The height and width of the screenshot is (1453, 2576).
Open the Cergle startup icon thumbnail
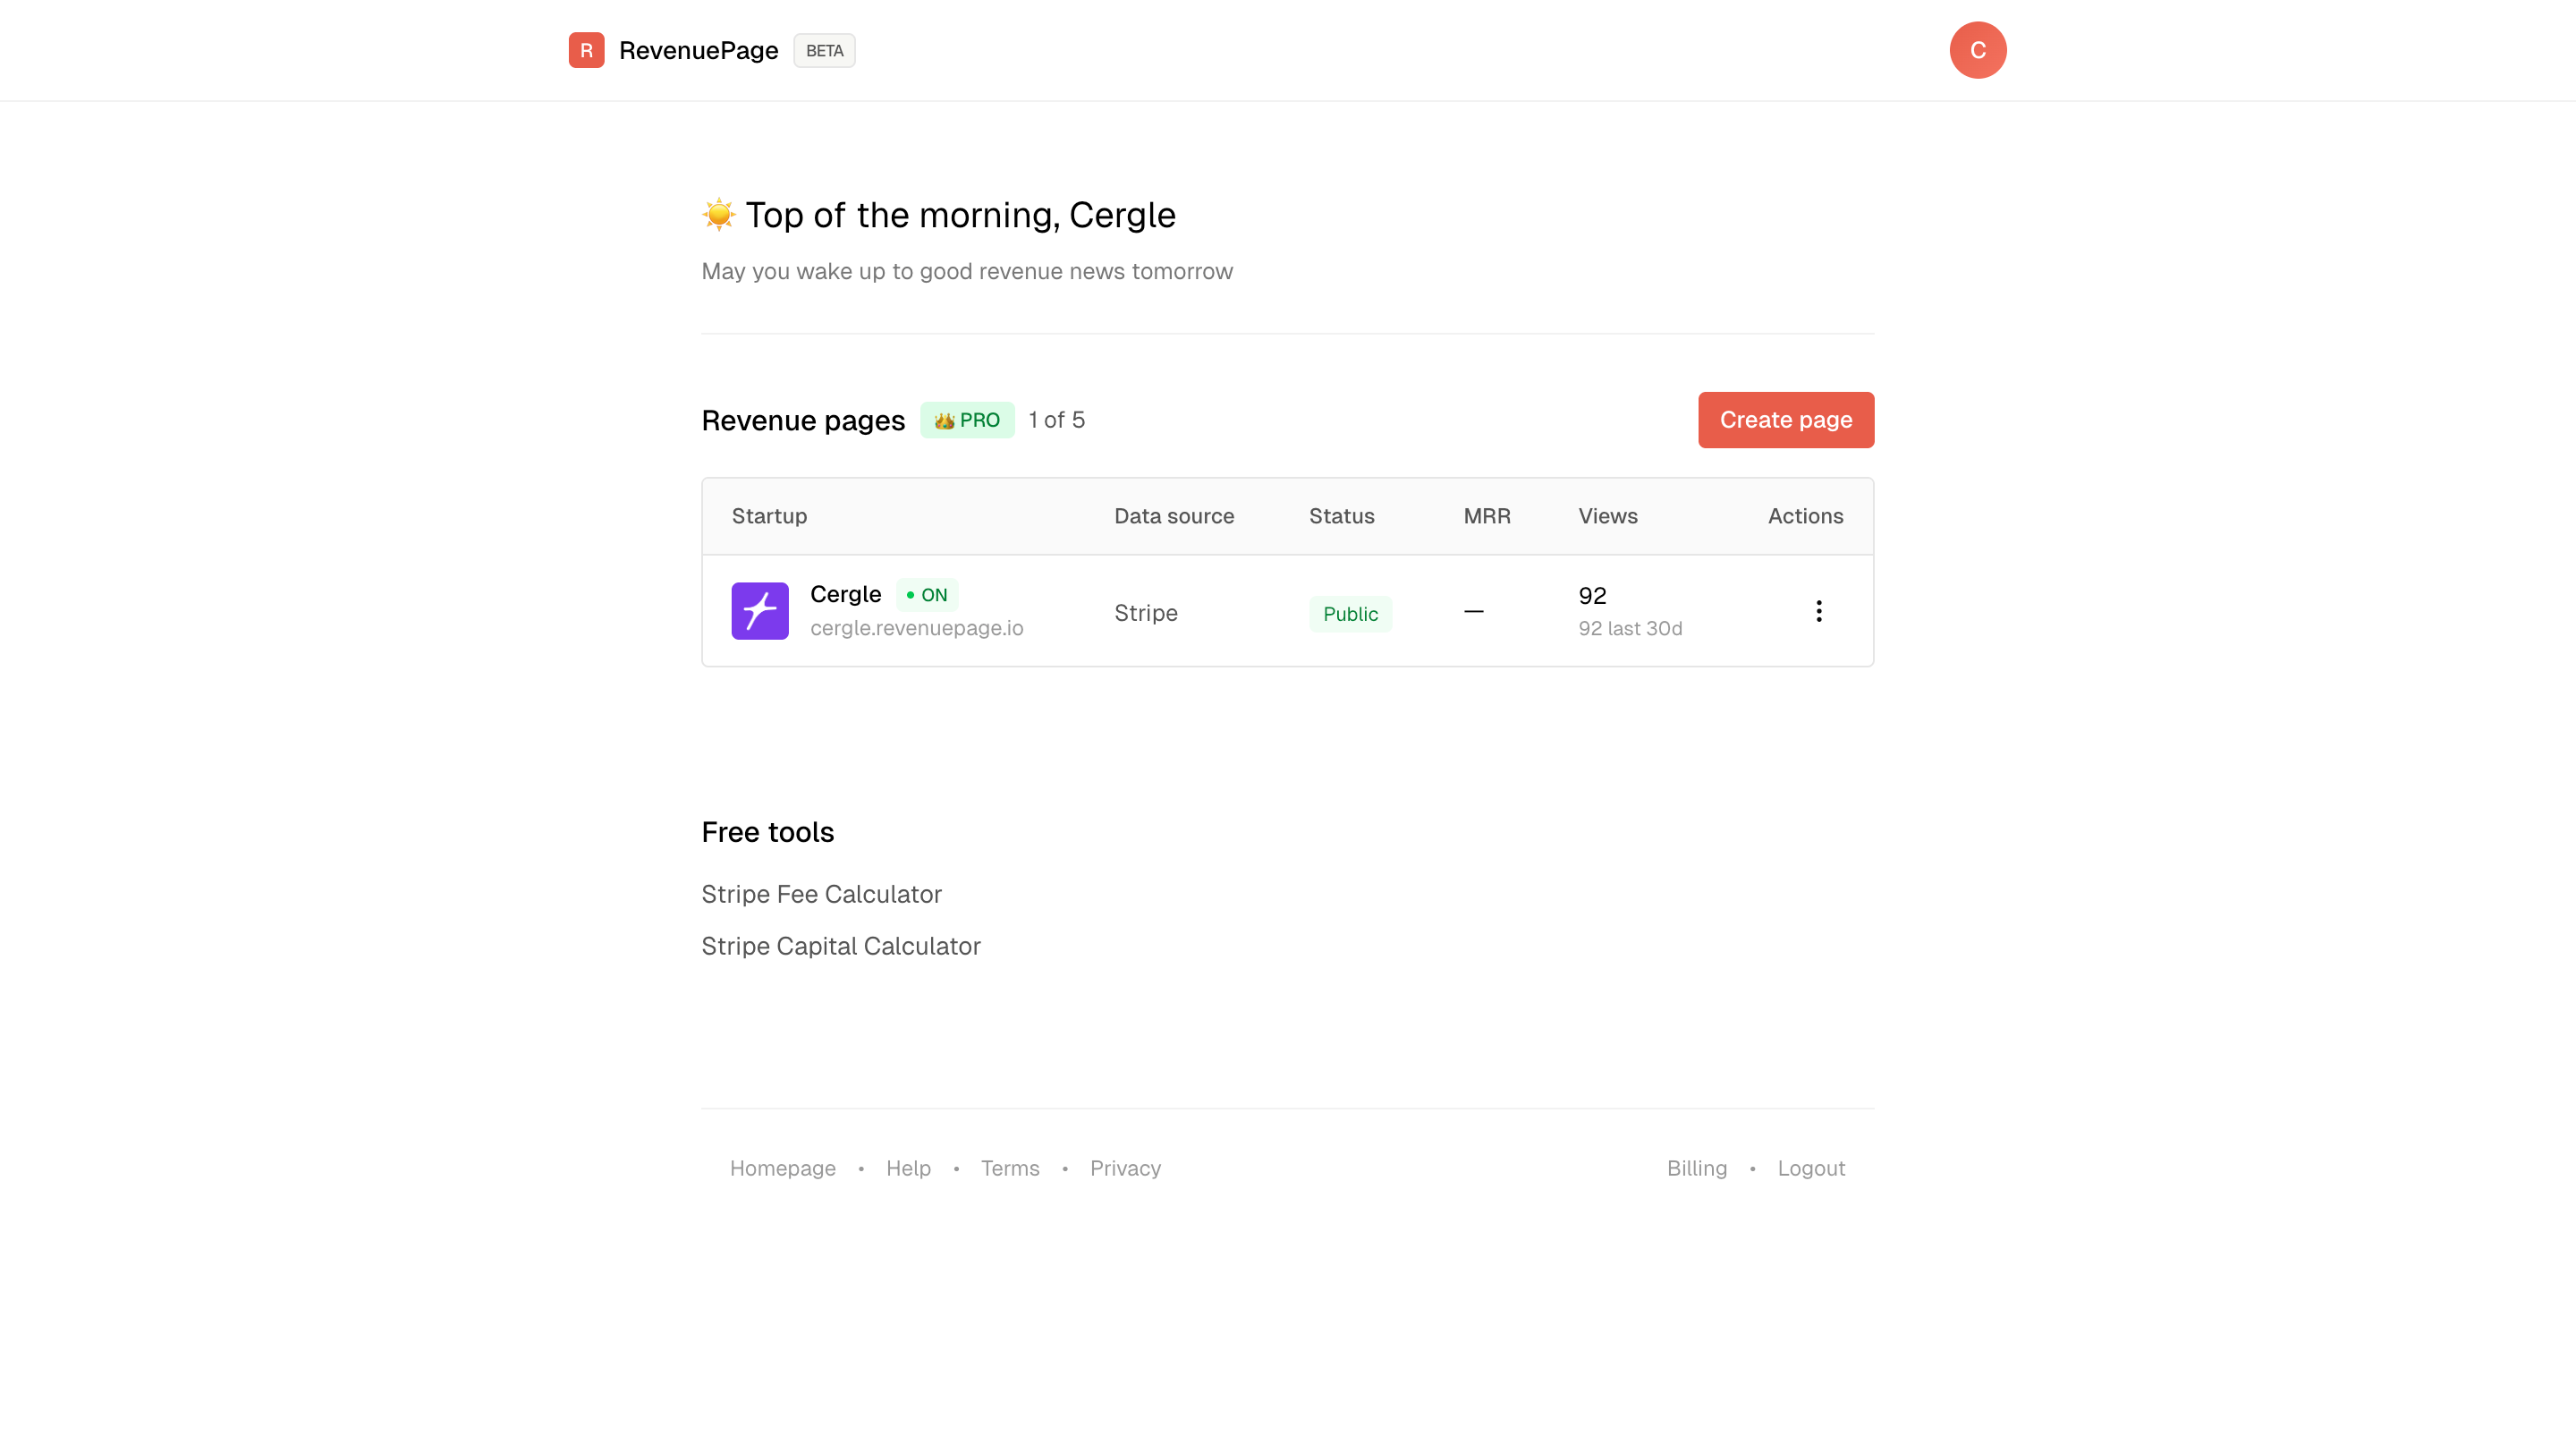pos(760,610)
